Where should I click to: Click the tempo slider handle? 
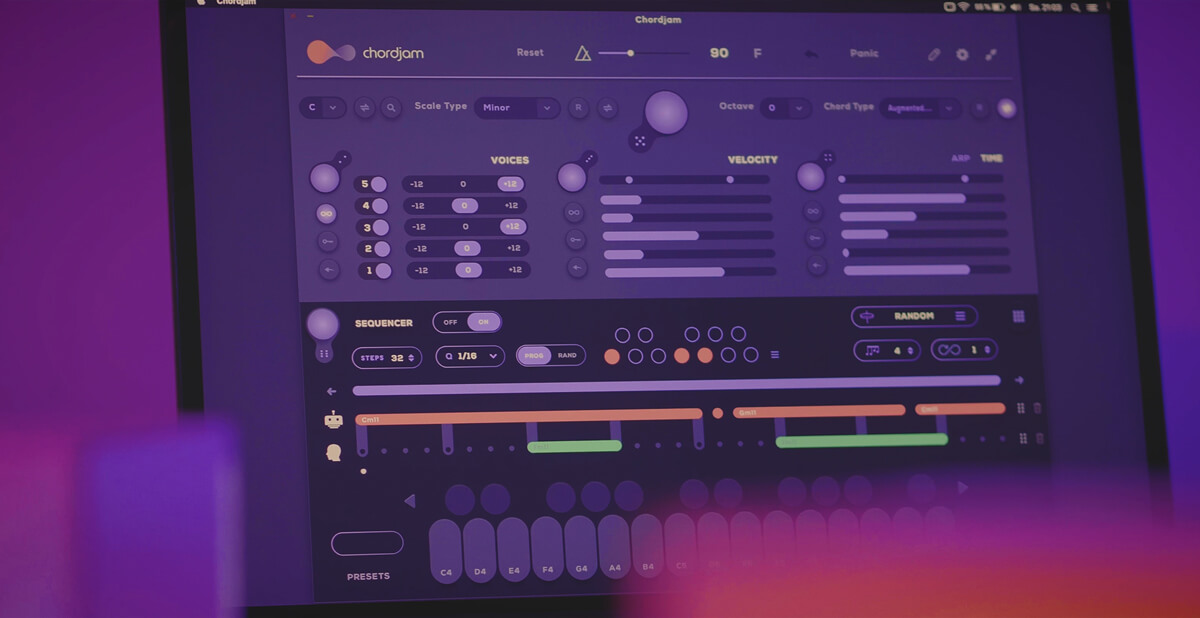[x=630, y=53]
